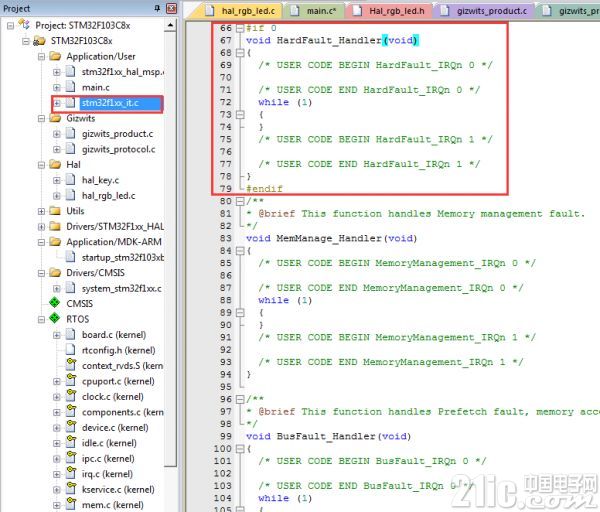The width and height of the screenshot is (600, 512).
Task: Click the board.c (kernel) file icon
Action: point(70,334)
